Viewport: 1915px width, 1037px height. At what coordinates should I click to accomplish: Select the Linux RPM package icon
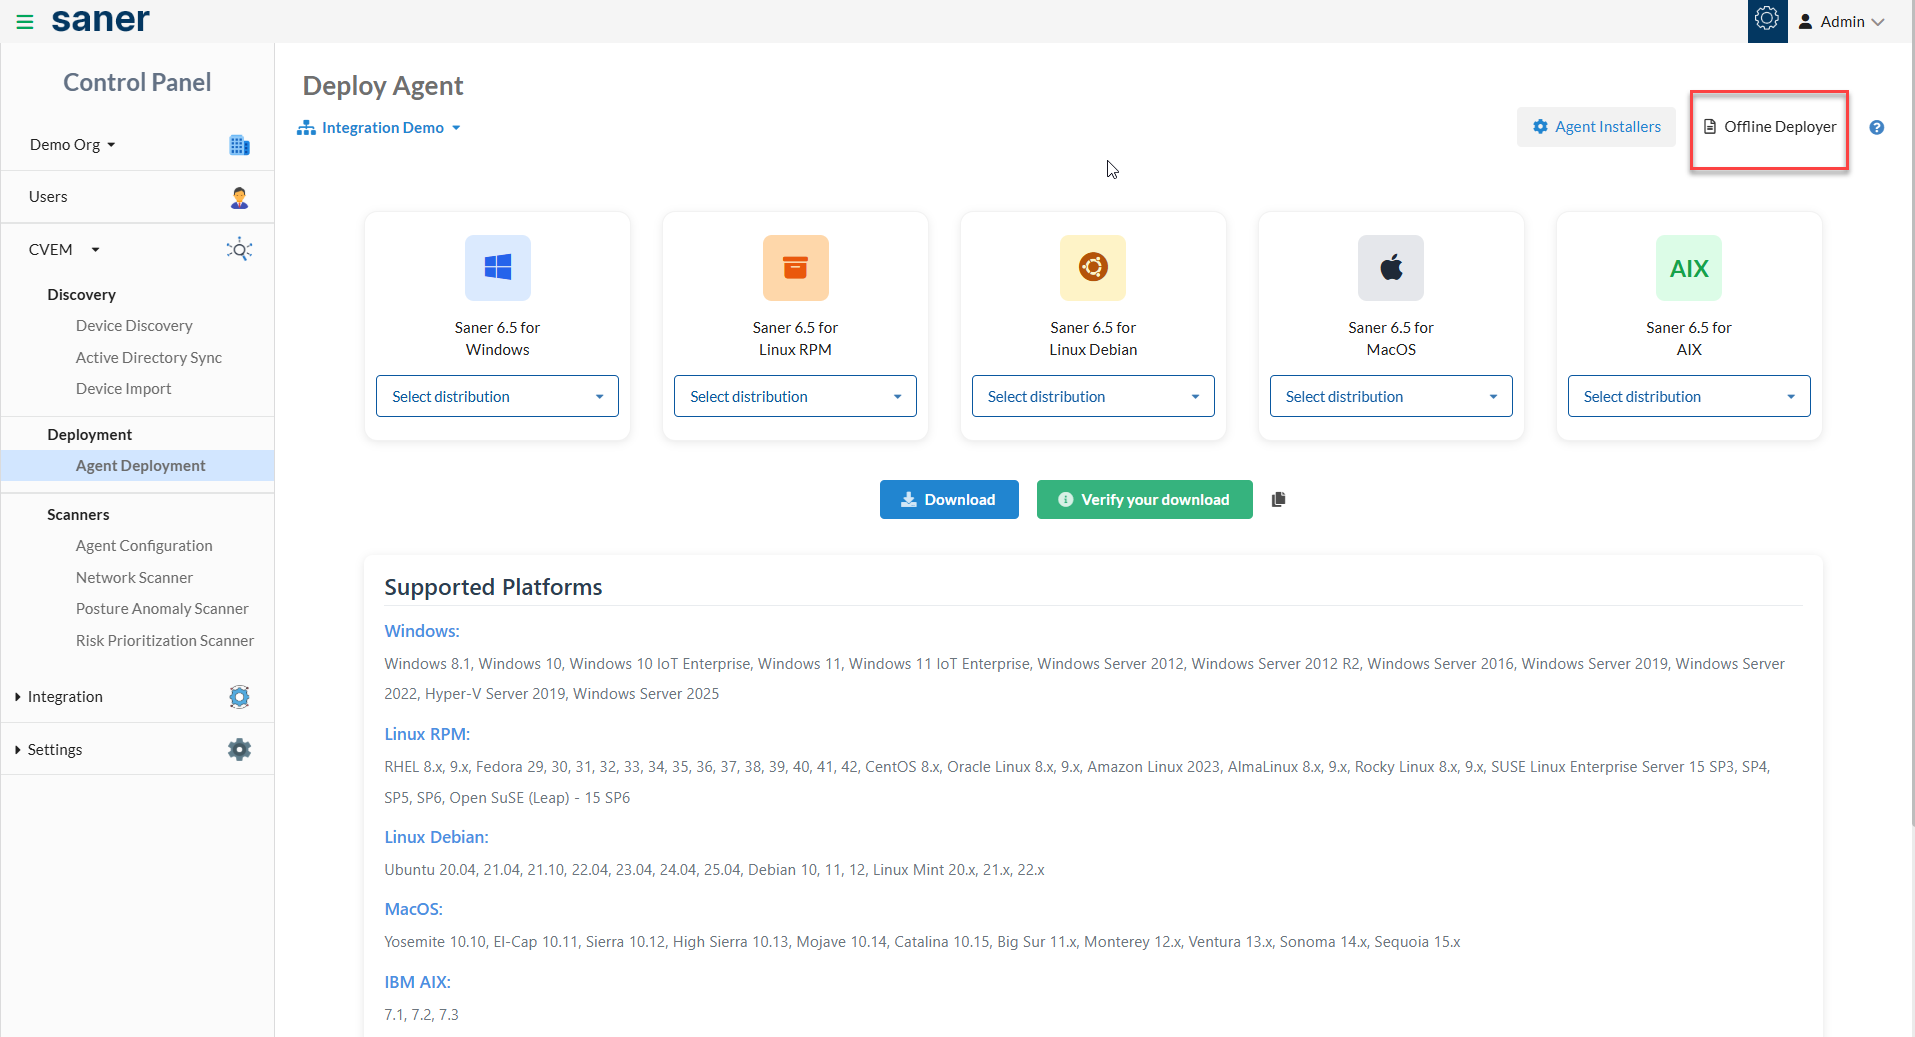point(796,268)
